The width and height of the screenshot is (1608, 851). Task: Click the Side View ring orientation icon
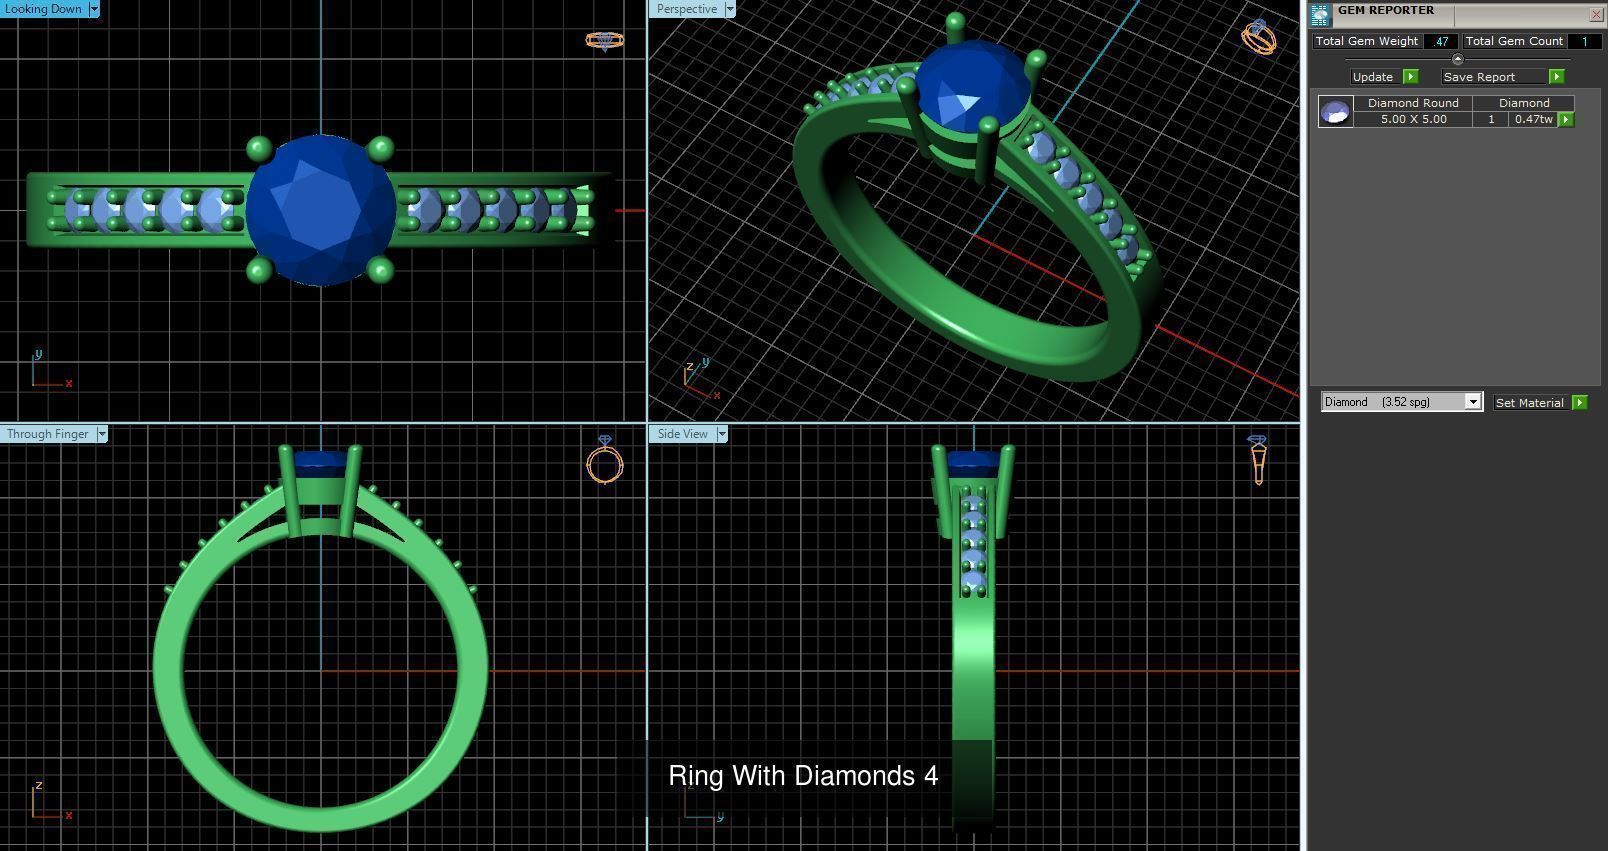(1258, 459)
